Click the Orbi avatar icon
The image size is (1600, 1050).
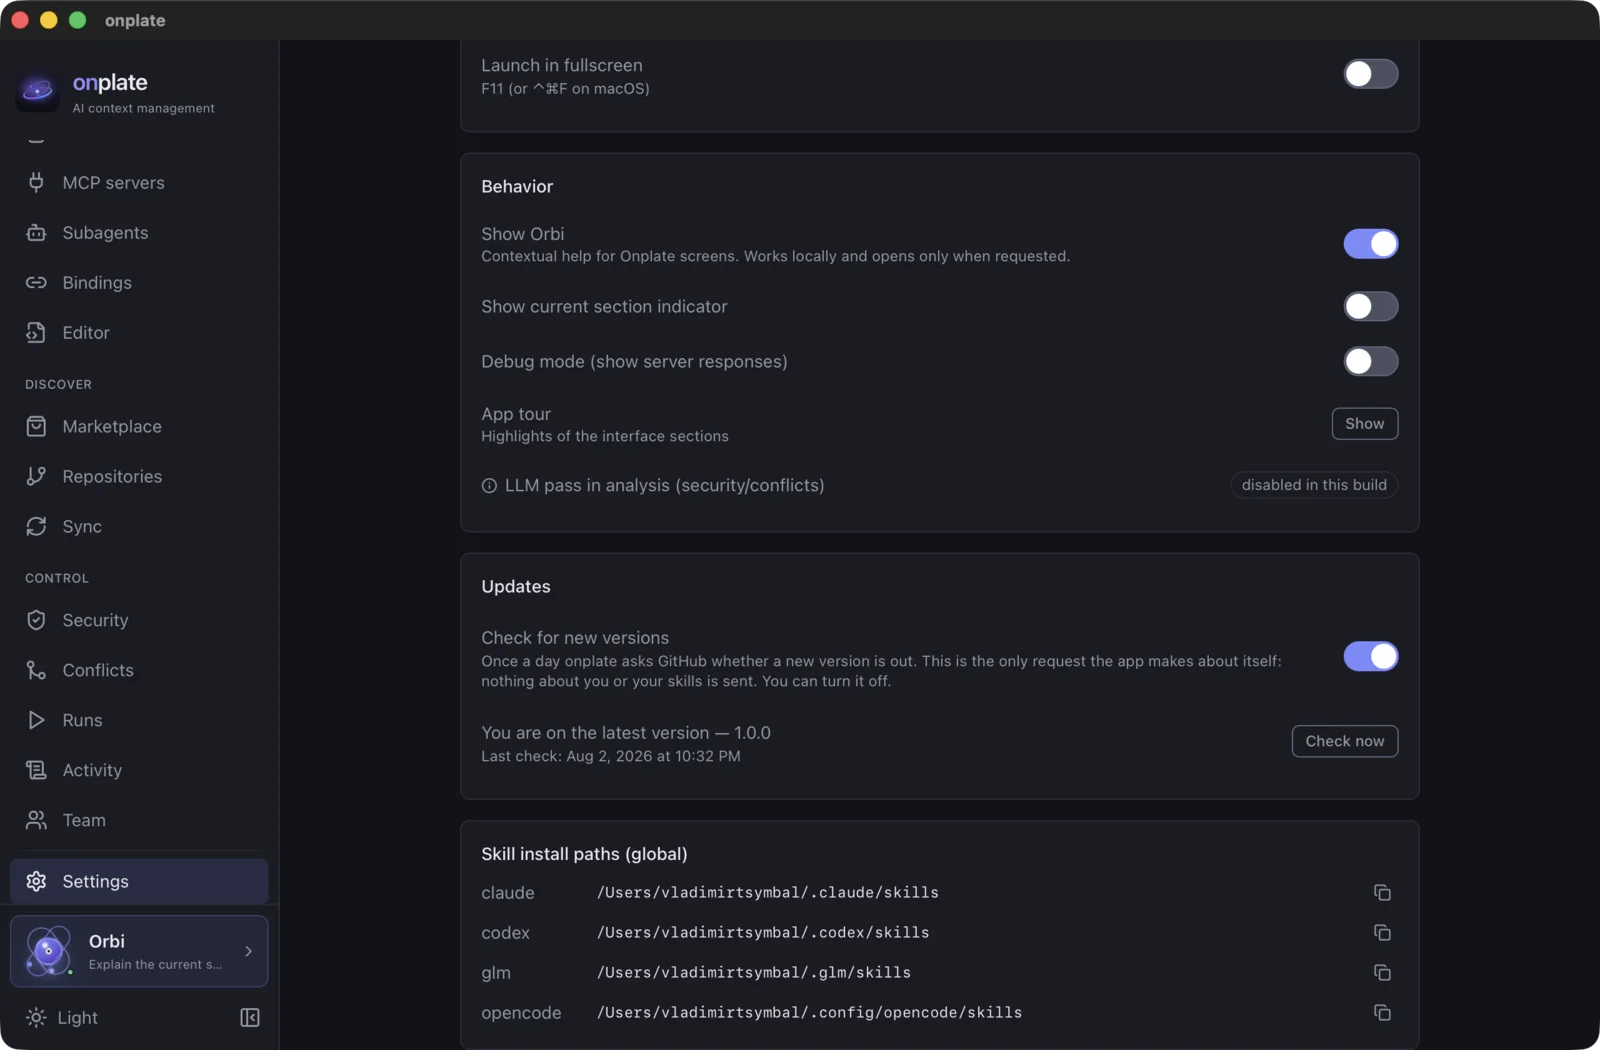pyautogui.click(x=48, y=951)
